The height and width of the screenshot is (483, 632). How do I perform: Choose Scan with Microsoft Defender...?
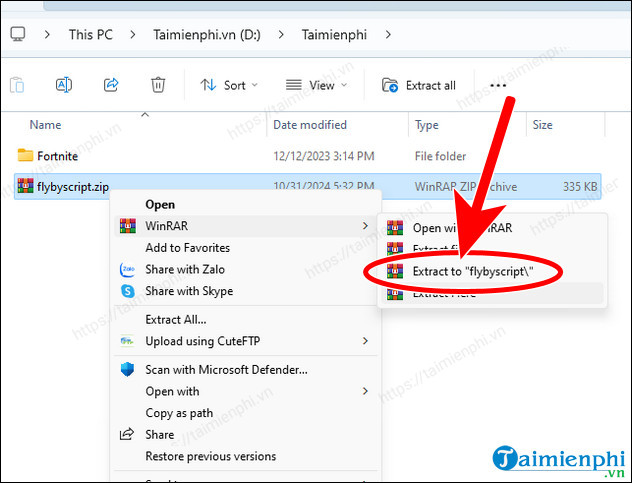[227, 370]
